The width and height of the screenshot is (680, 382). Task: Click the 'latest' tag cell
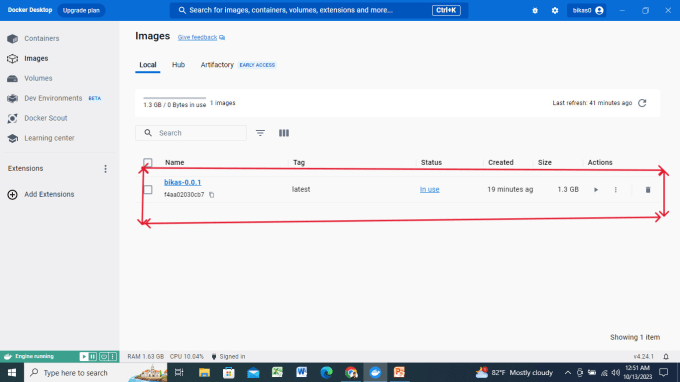tap(301, 189)
